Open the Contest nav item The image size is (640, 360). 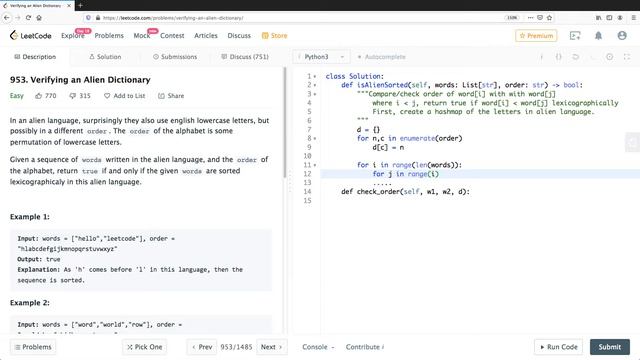[172, 36]
